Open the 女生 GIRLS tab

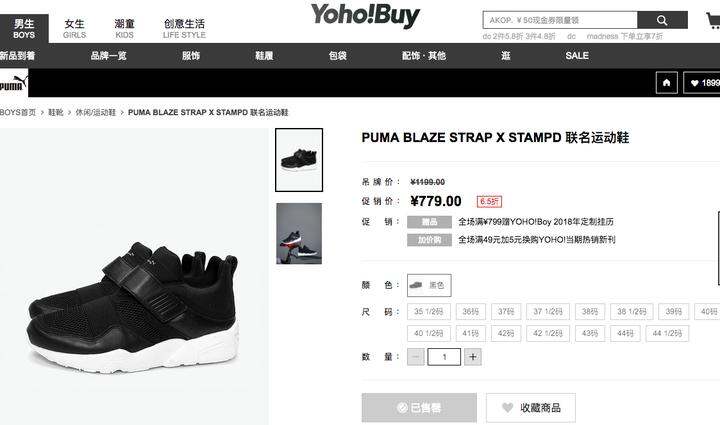74,28
